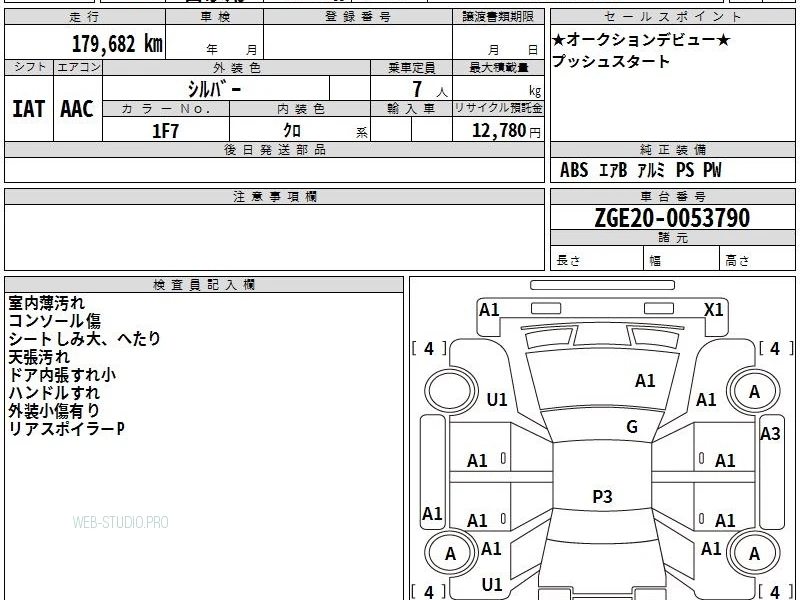Select the プッシュスタート sales point line
Image resolution: width=800 pixels, height=600 pixels.
(x=611, y=61)
